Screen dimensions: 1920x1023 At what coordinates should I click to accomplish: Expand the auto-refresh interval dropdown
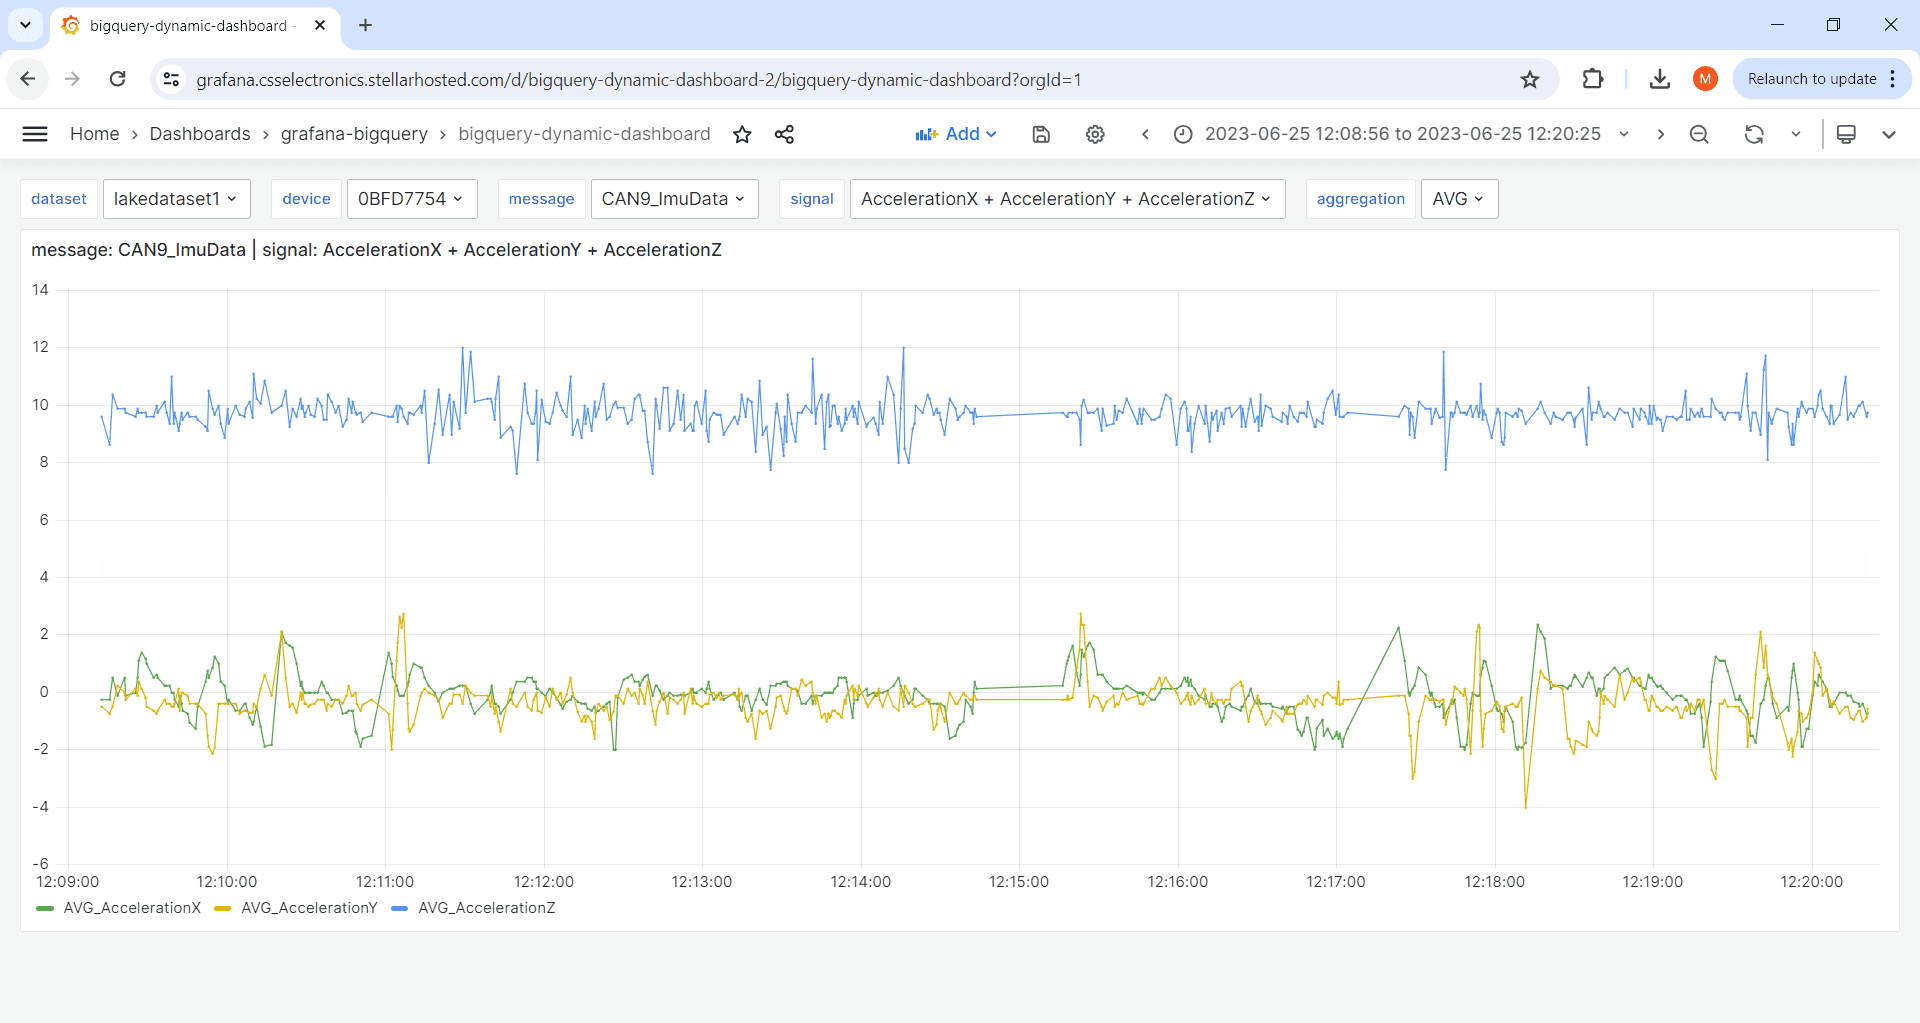(x=1796, y=133)
